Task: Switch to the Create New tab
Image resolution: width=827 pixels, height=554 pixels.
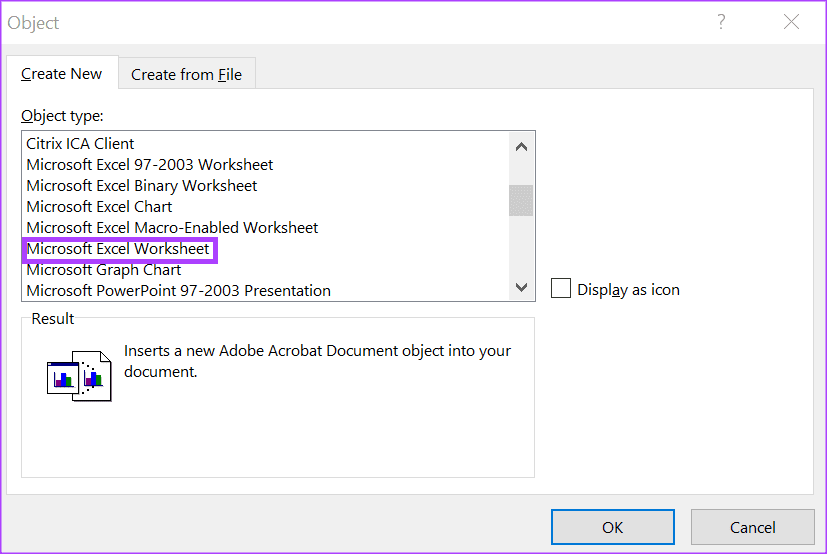Action: (x=62, y=73)
